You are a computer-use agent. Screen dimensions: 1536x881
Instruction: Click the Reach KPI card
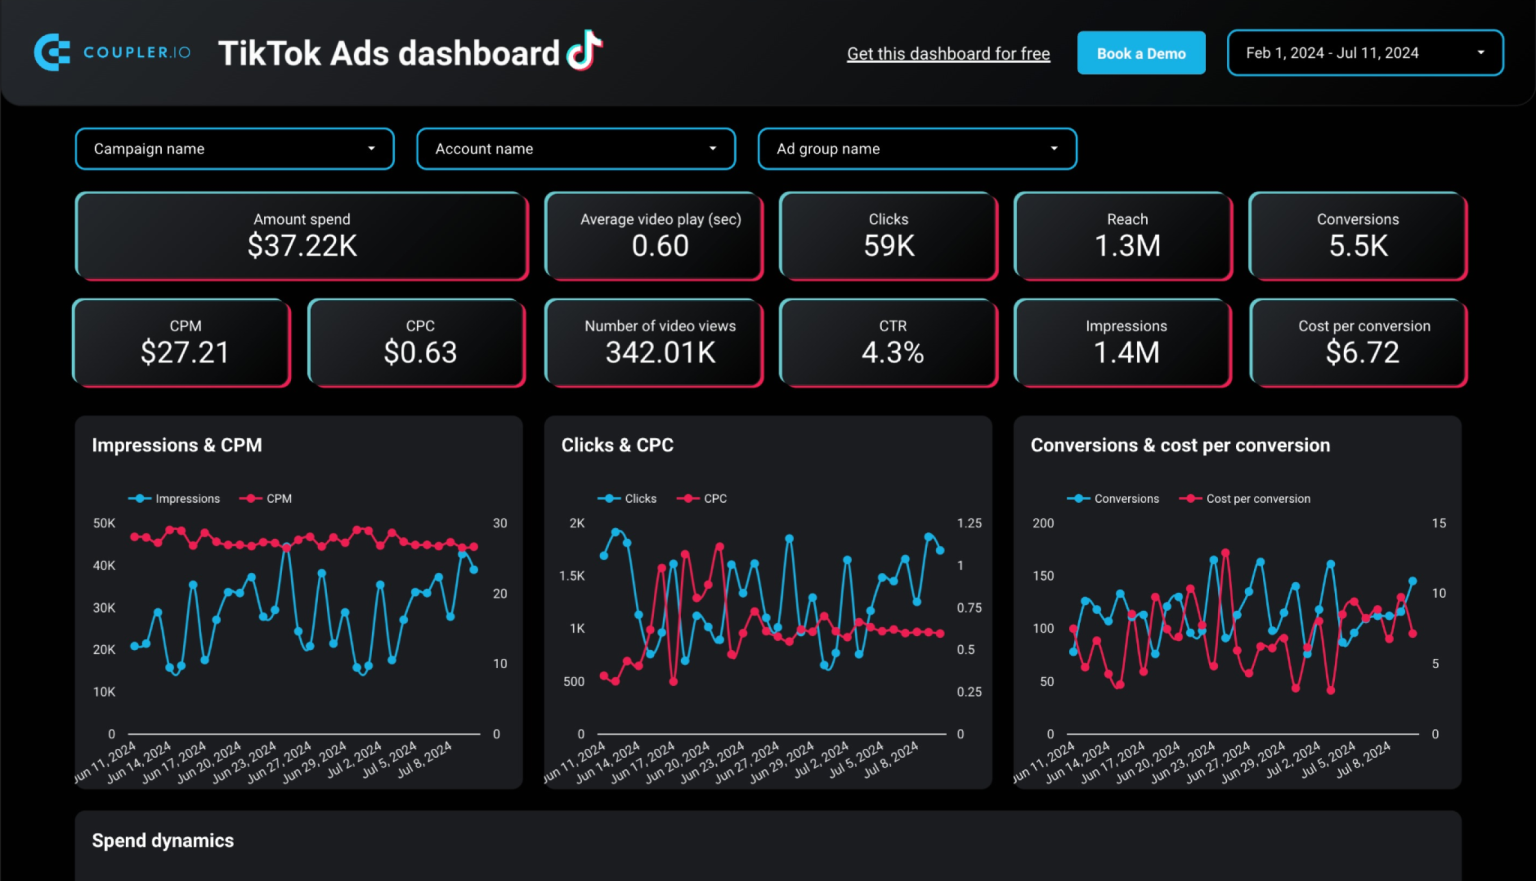[x=1123, y=236]
